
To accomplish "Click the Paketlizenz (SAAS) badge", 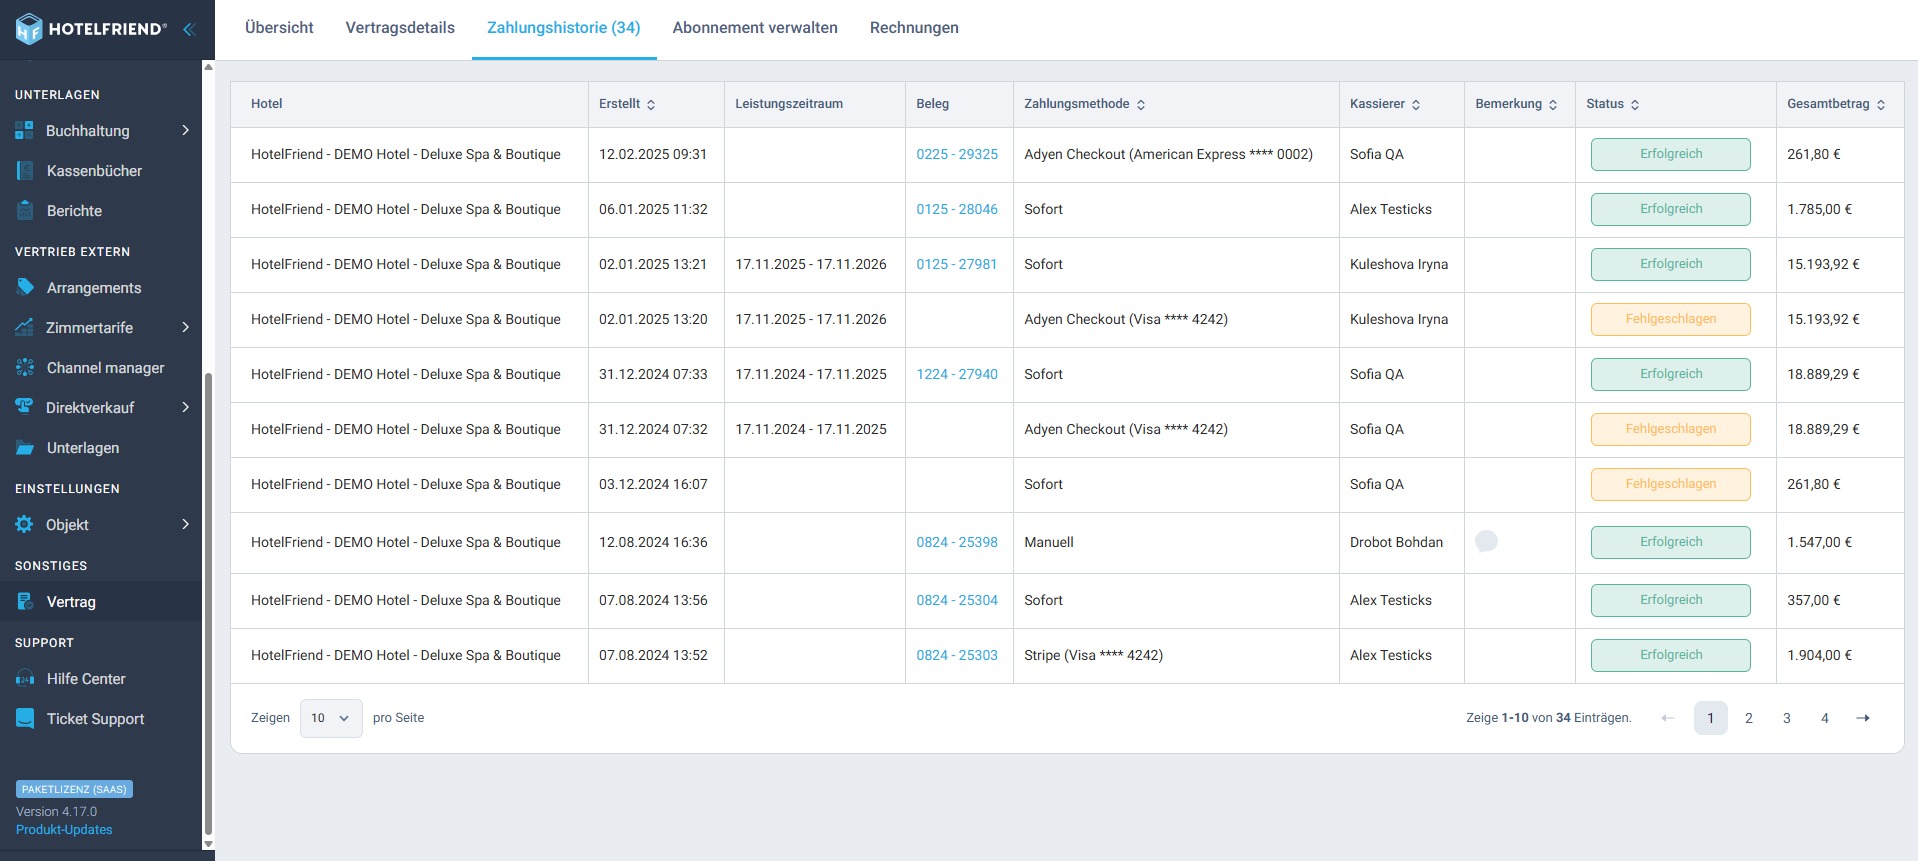I will click(x=74, y=789).
